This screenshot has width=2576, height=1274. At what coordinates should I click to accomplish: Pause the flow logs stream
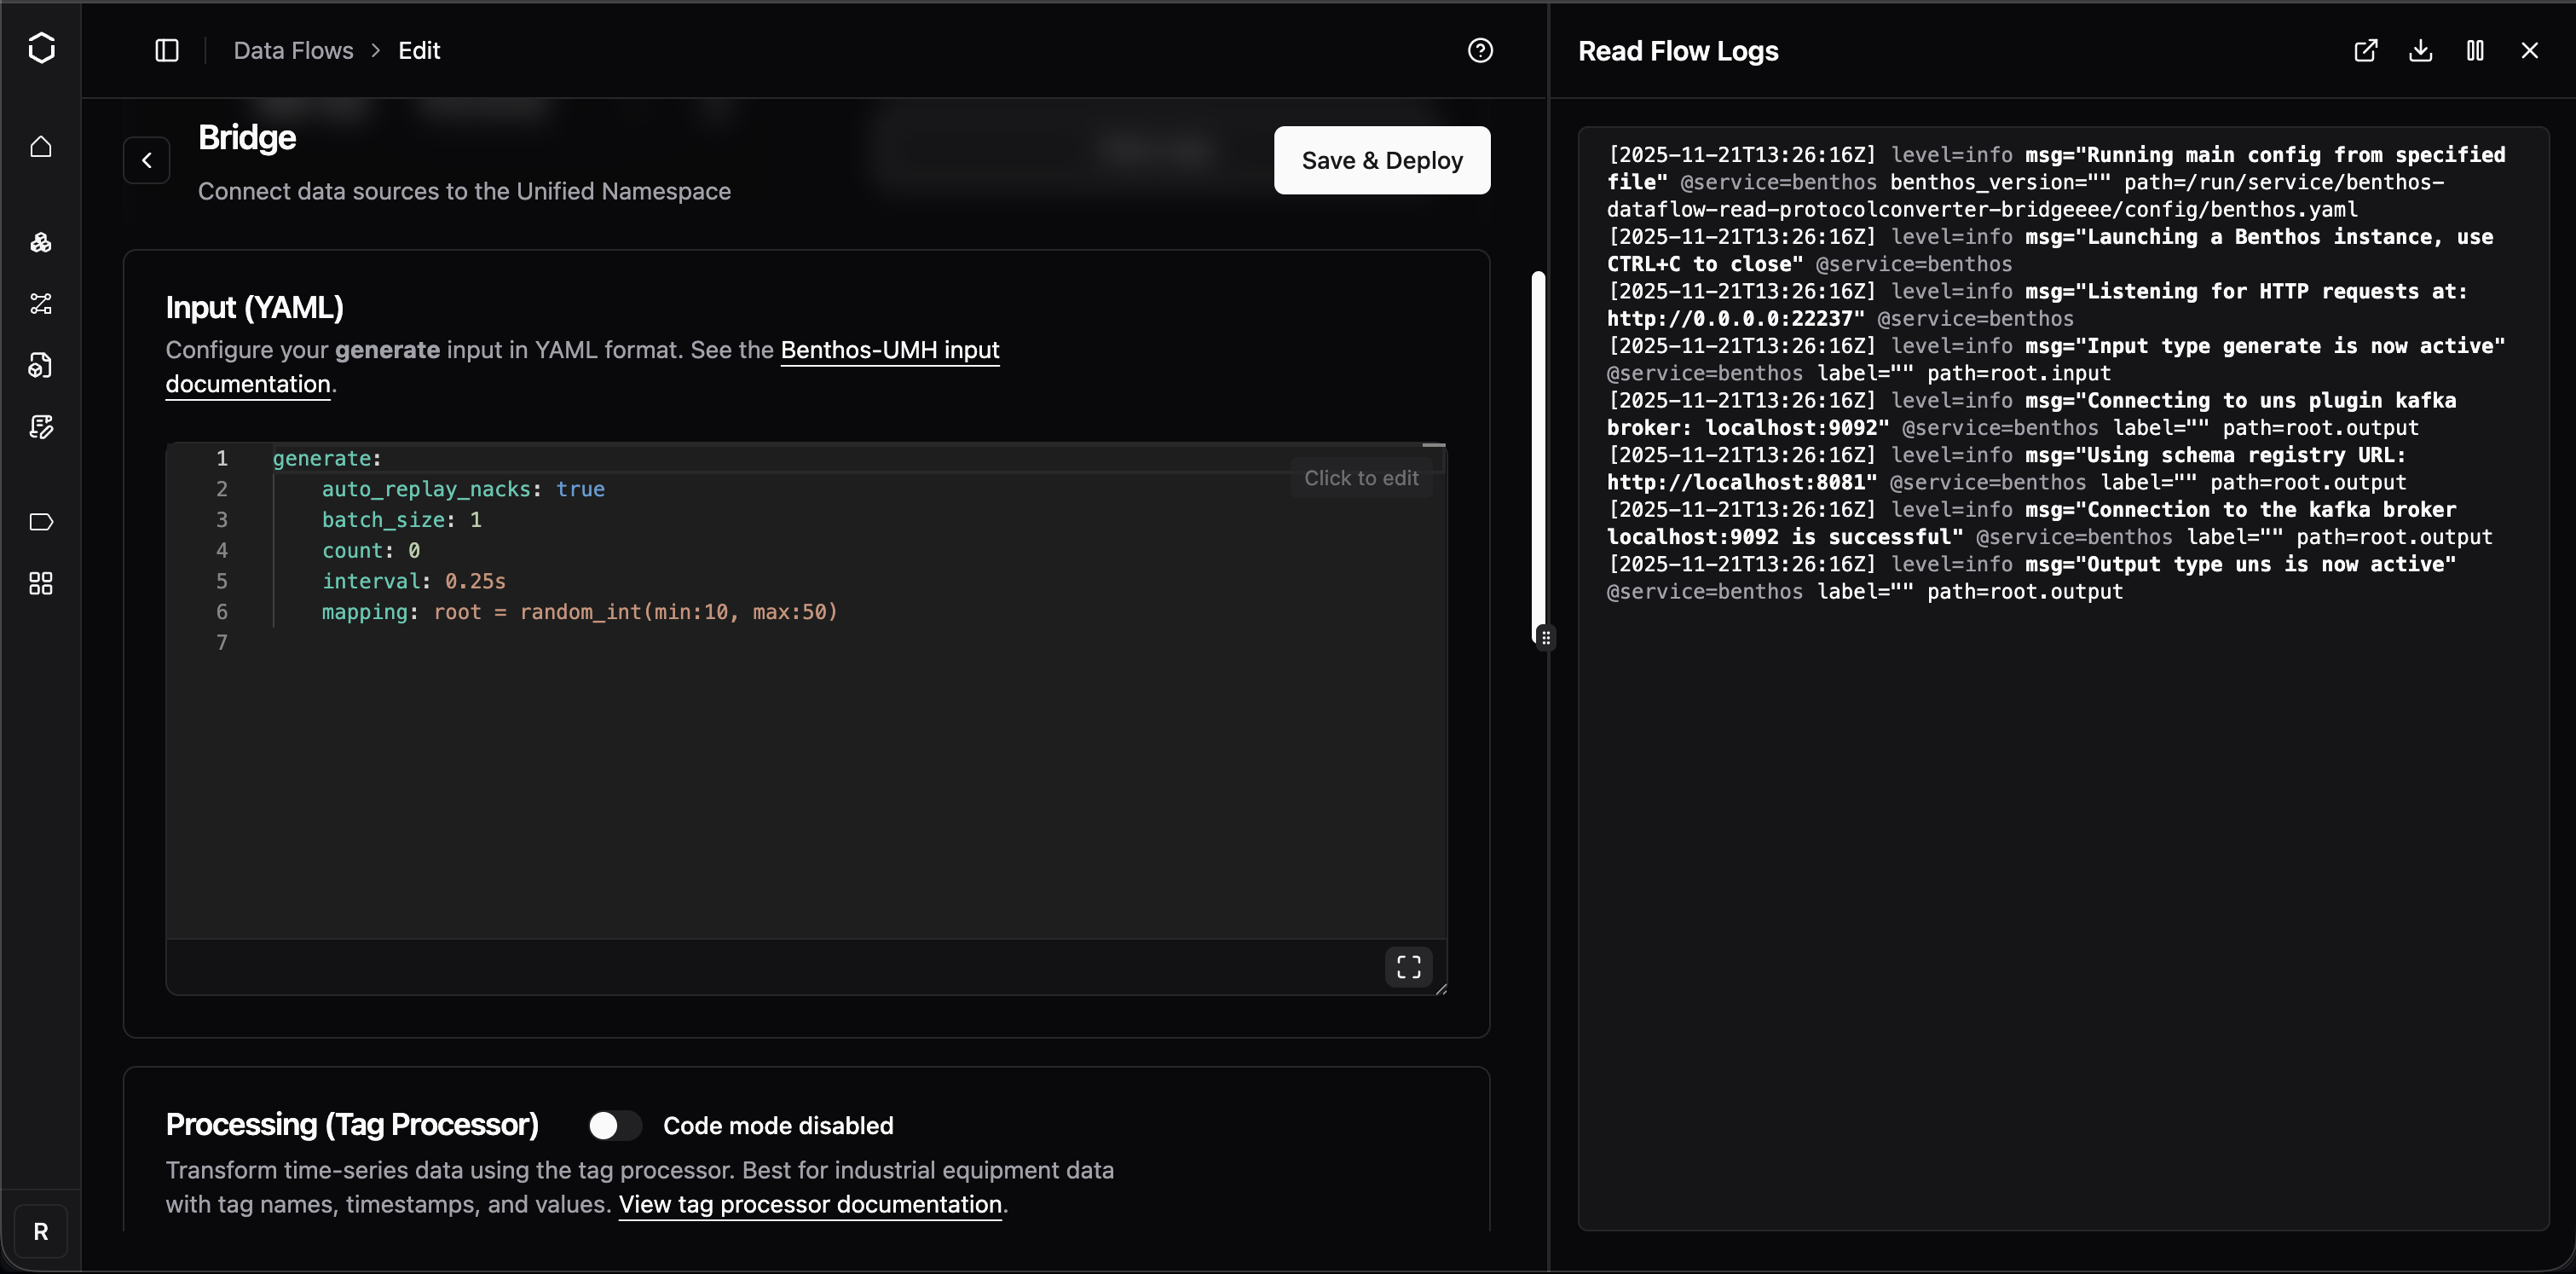[x=2475, y=50]
